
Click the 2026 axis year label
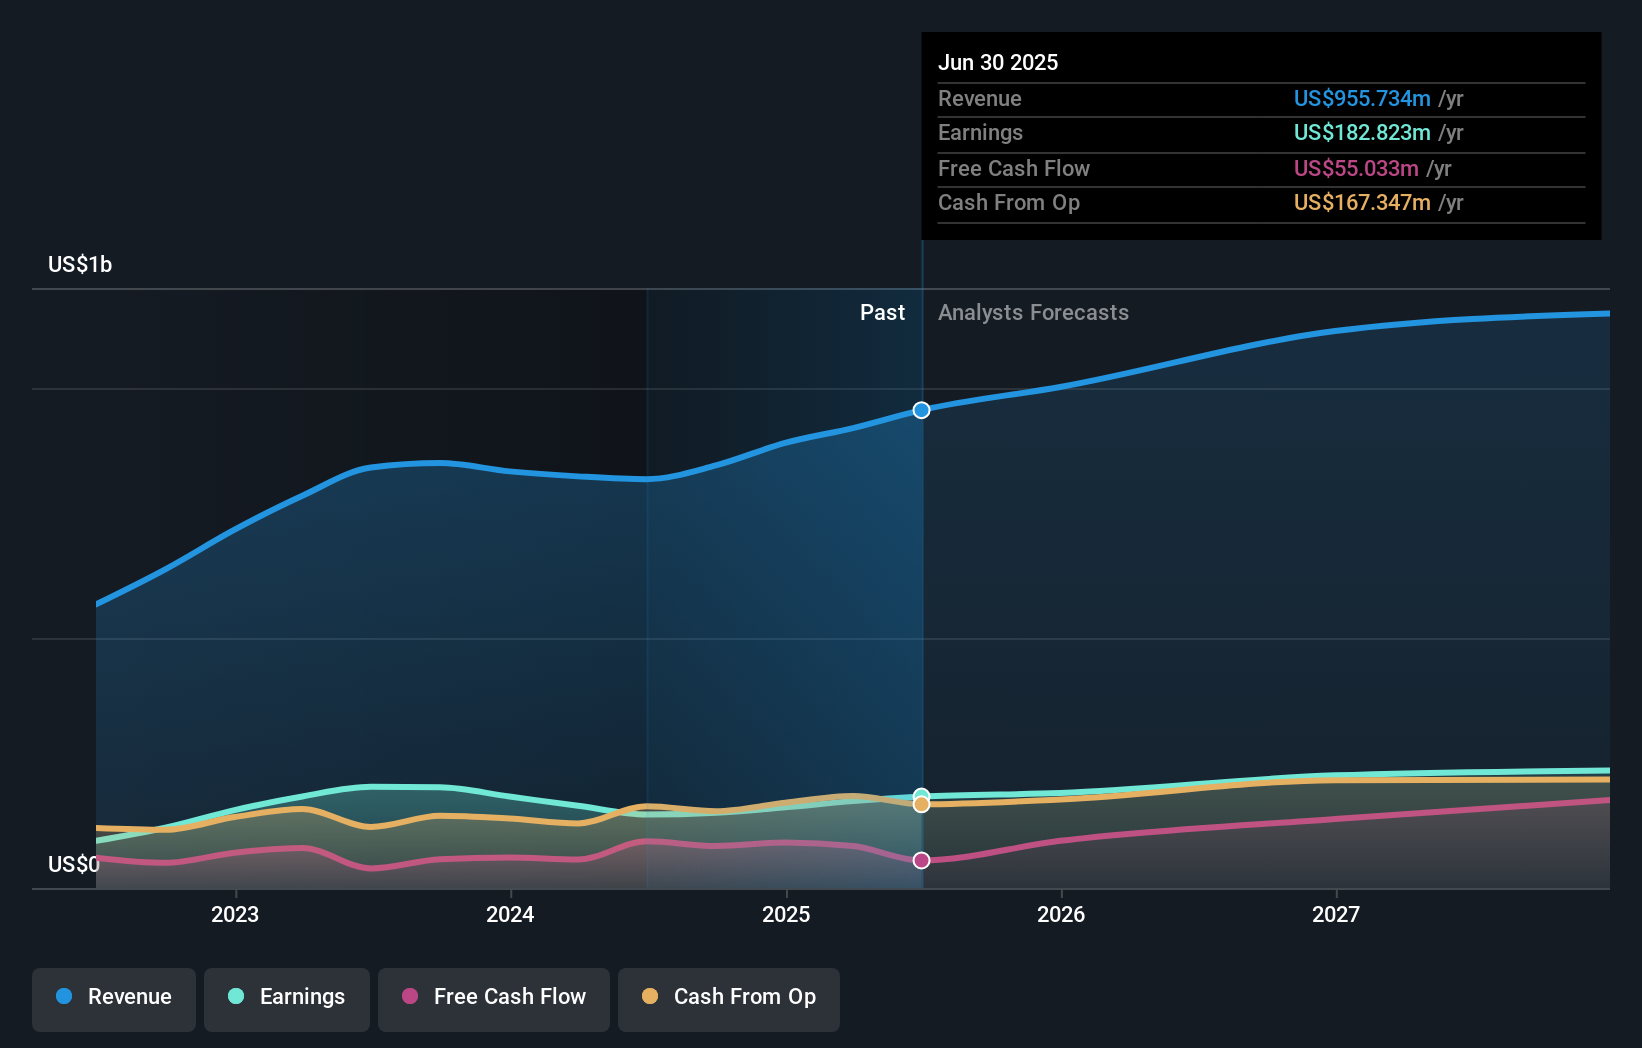click(1062, 913)
